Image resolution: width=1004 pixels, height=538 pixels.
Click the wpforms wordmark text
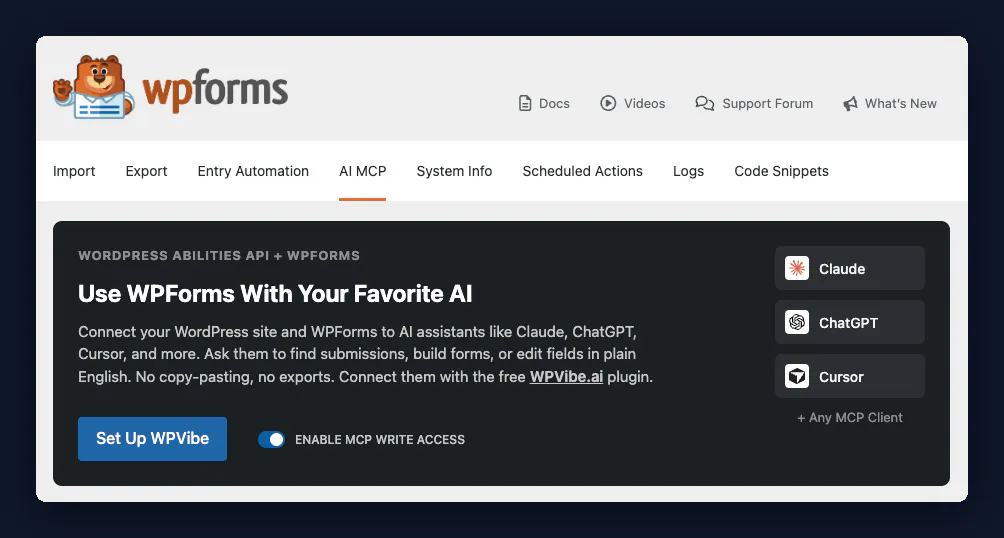pos(215,91)
